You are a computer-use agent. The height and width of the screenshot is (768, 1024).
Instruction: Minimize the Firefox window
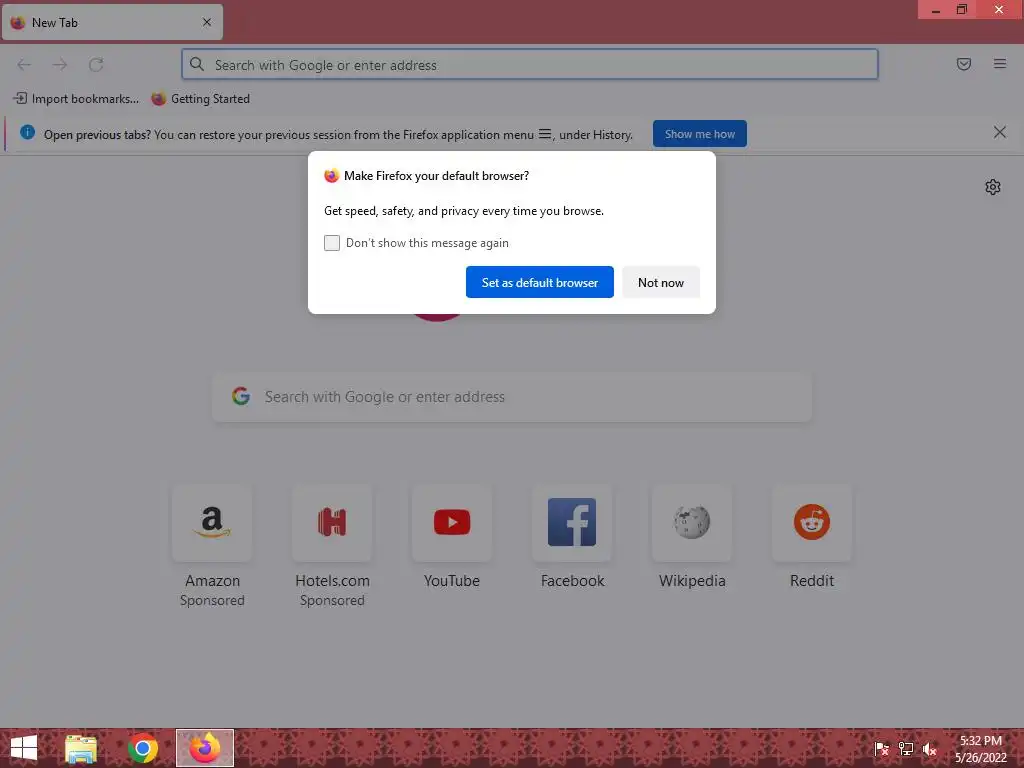click(935, 10)
